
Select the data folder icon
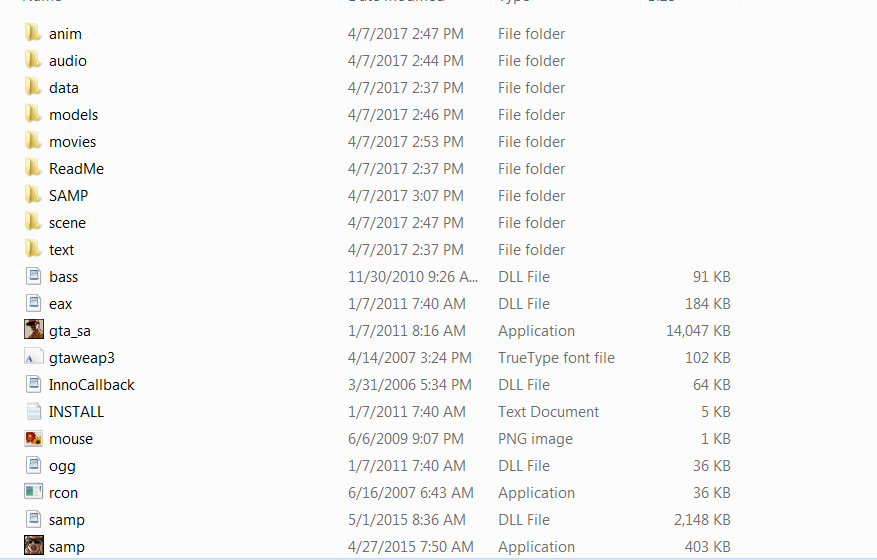(33, 87)
